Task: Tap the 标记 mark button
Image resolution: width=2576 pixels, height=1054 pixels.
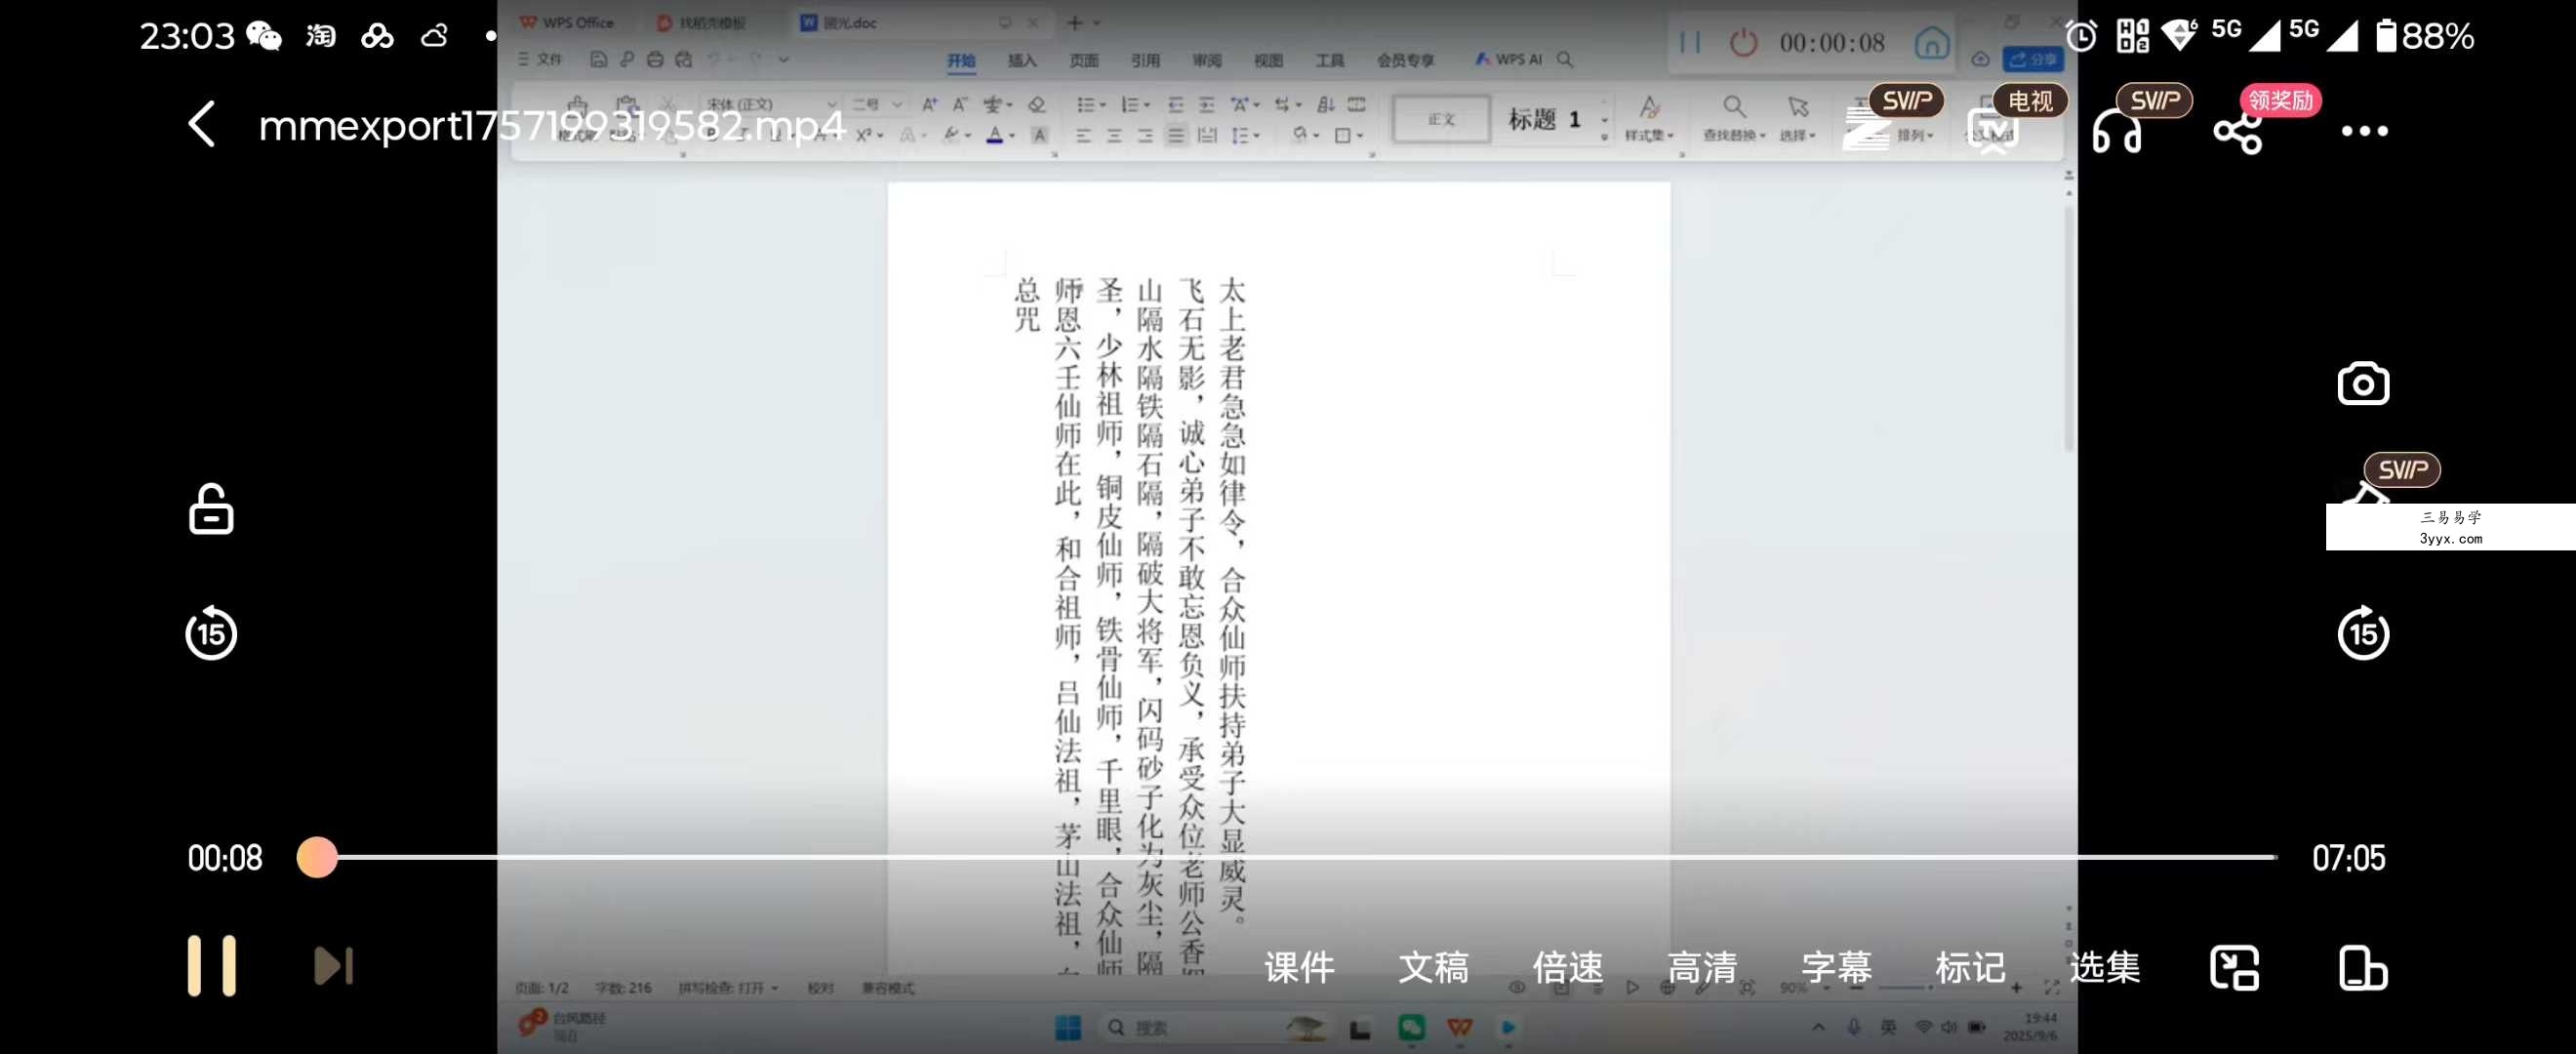Action: (1970, 968)
